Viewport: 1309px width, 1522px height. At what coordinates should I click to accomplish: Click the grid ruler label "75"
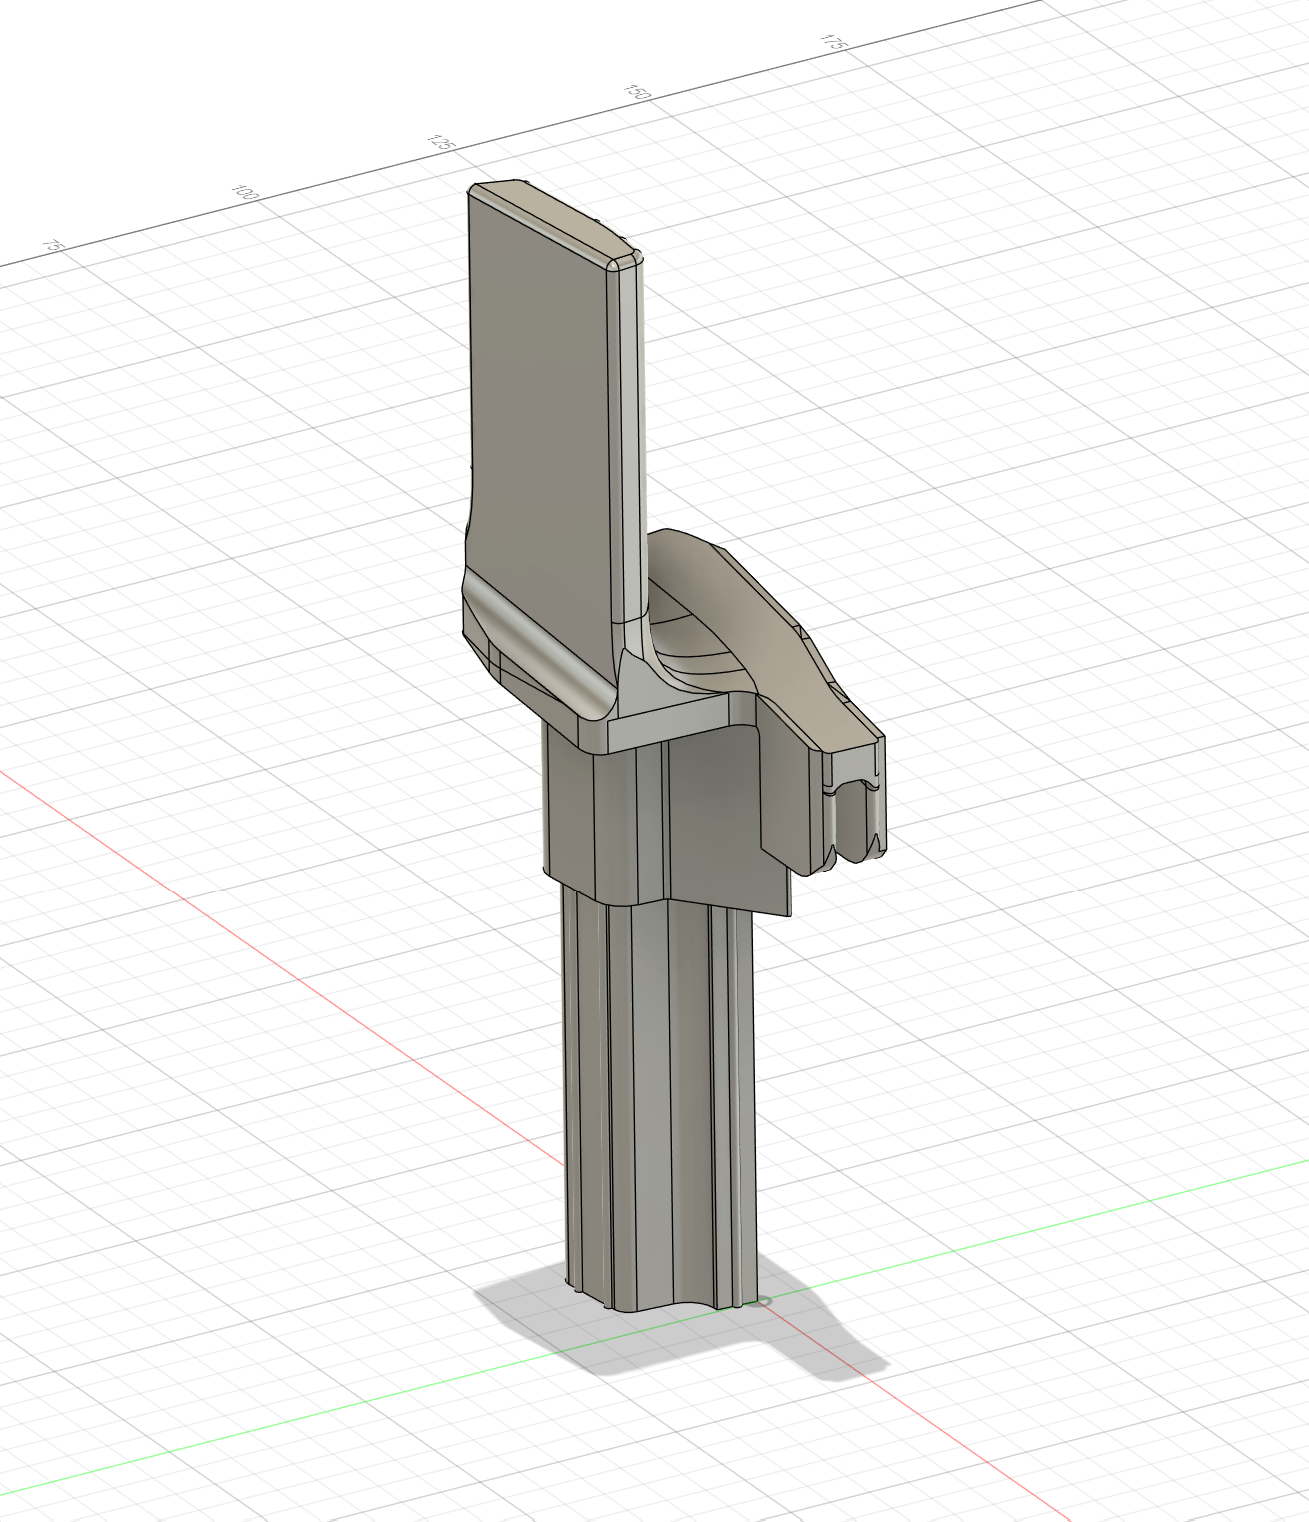point(55,245)
